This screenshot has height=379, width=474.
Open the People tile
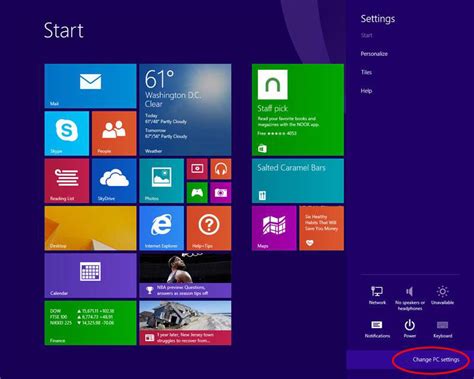pos(114,133)
